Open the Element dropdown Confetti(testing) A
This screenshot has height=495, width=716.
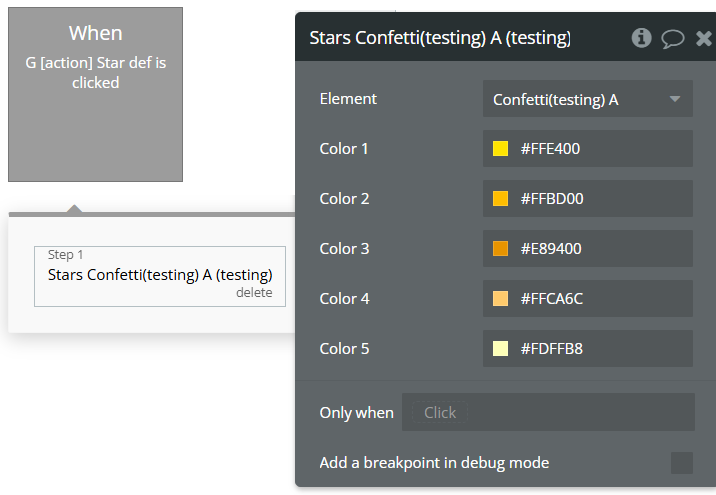point(587,99)
